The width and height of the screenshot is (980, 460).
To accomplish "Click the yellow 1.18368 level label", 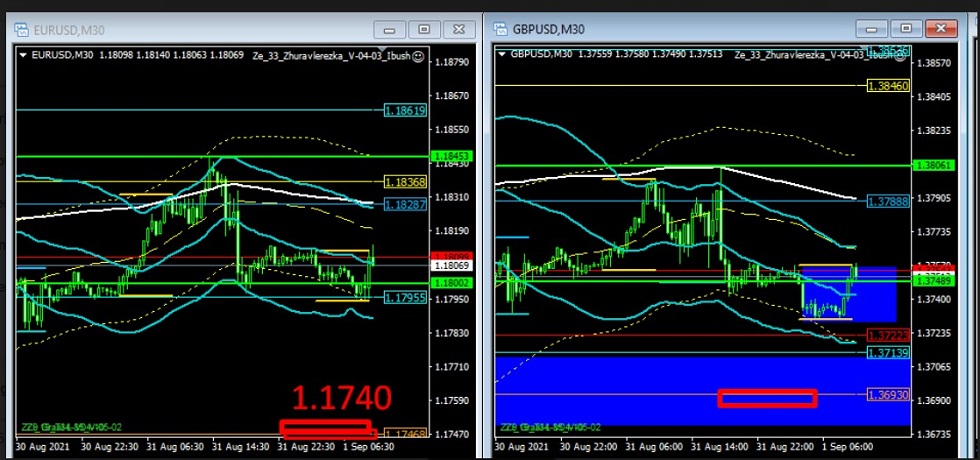I will point(405,181).
